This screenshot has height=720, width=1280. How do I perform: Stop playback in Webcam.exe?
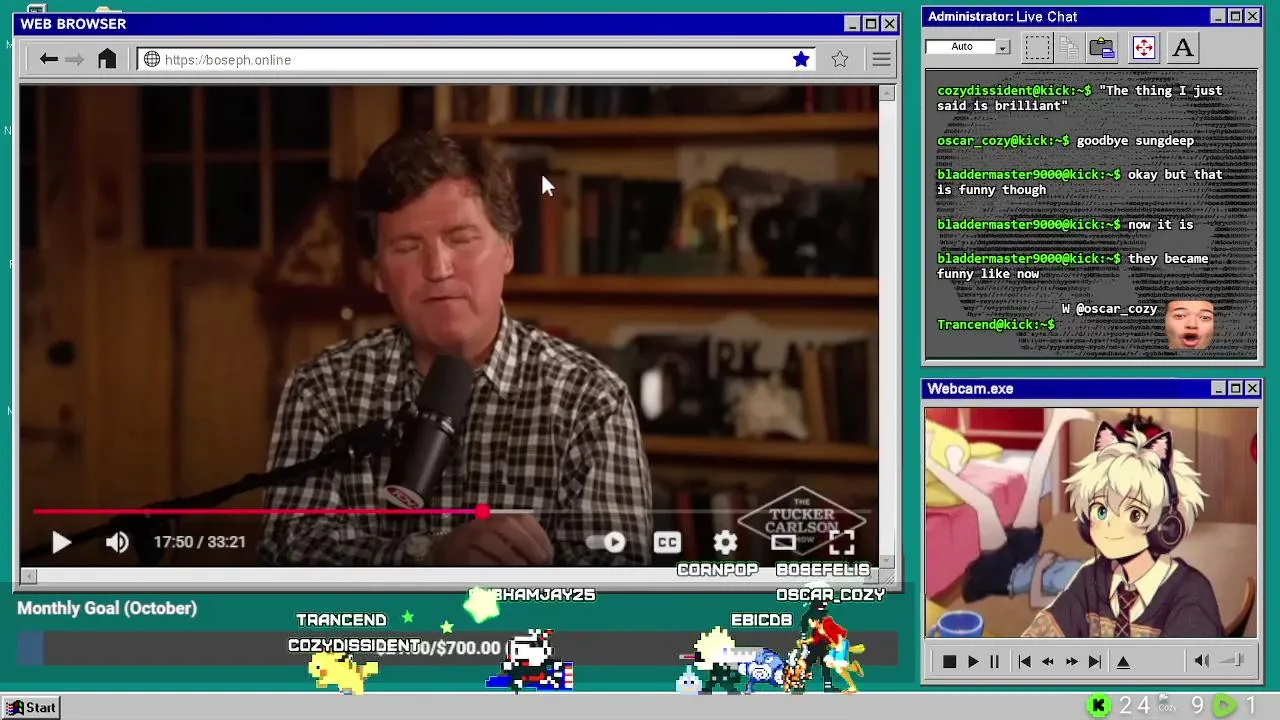(x=949, y=661)
